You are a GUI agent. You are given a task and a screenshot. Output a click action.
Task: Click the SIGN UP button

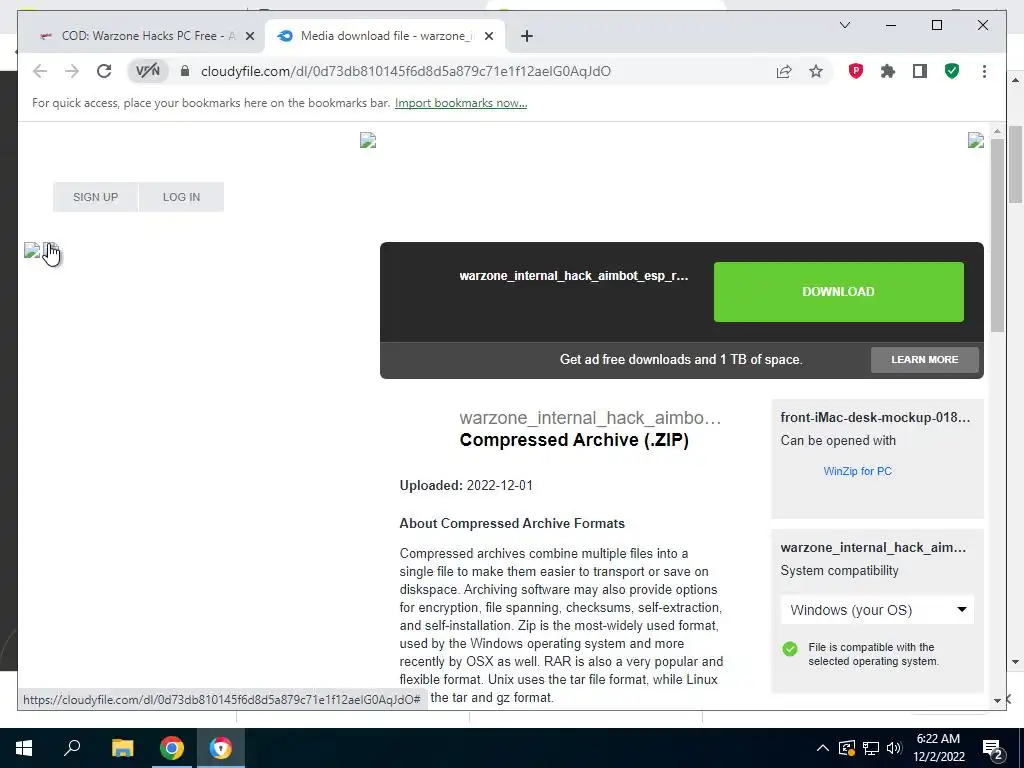[x=95, y=197]
